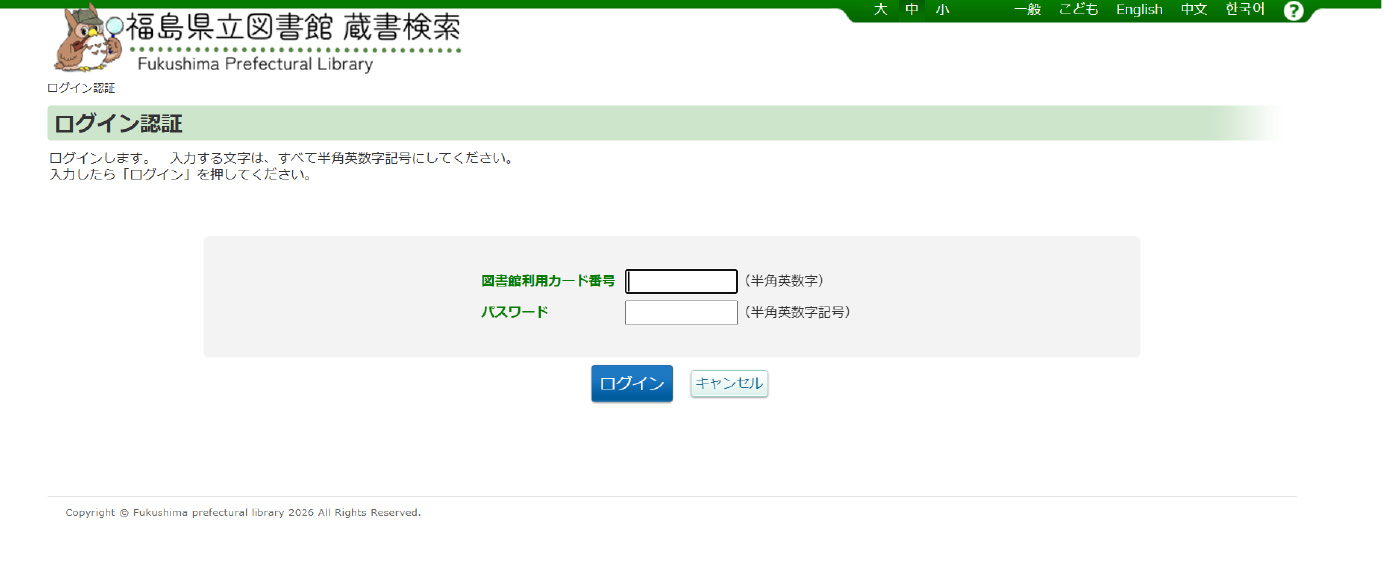Viewport: 1385px width, 570px height.
Task: Click the パスワード label
Action: (515, 312)
